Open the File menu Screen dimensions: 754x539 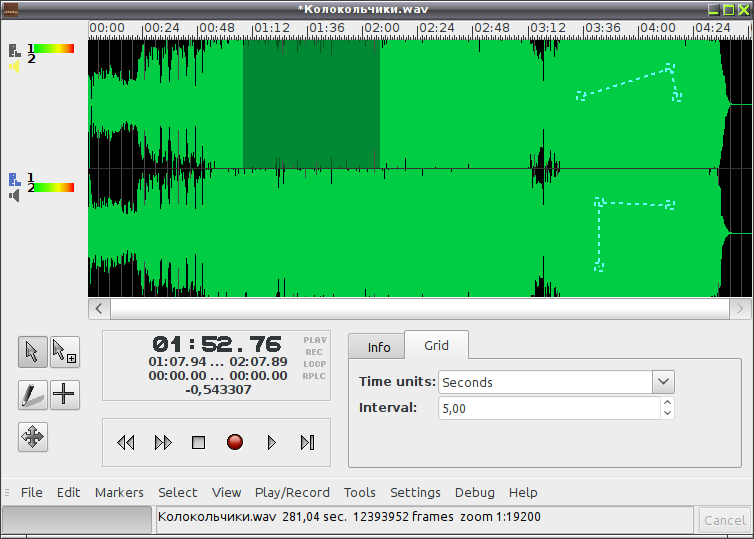point(32,492)
